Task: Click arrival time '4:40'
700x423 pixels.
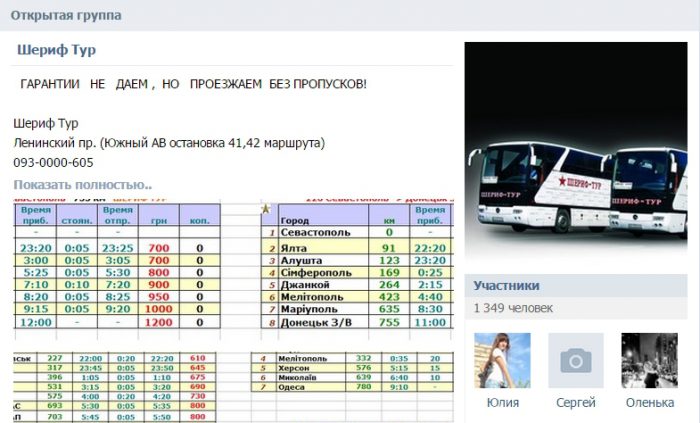Action: click(x=430, y=297)
